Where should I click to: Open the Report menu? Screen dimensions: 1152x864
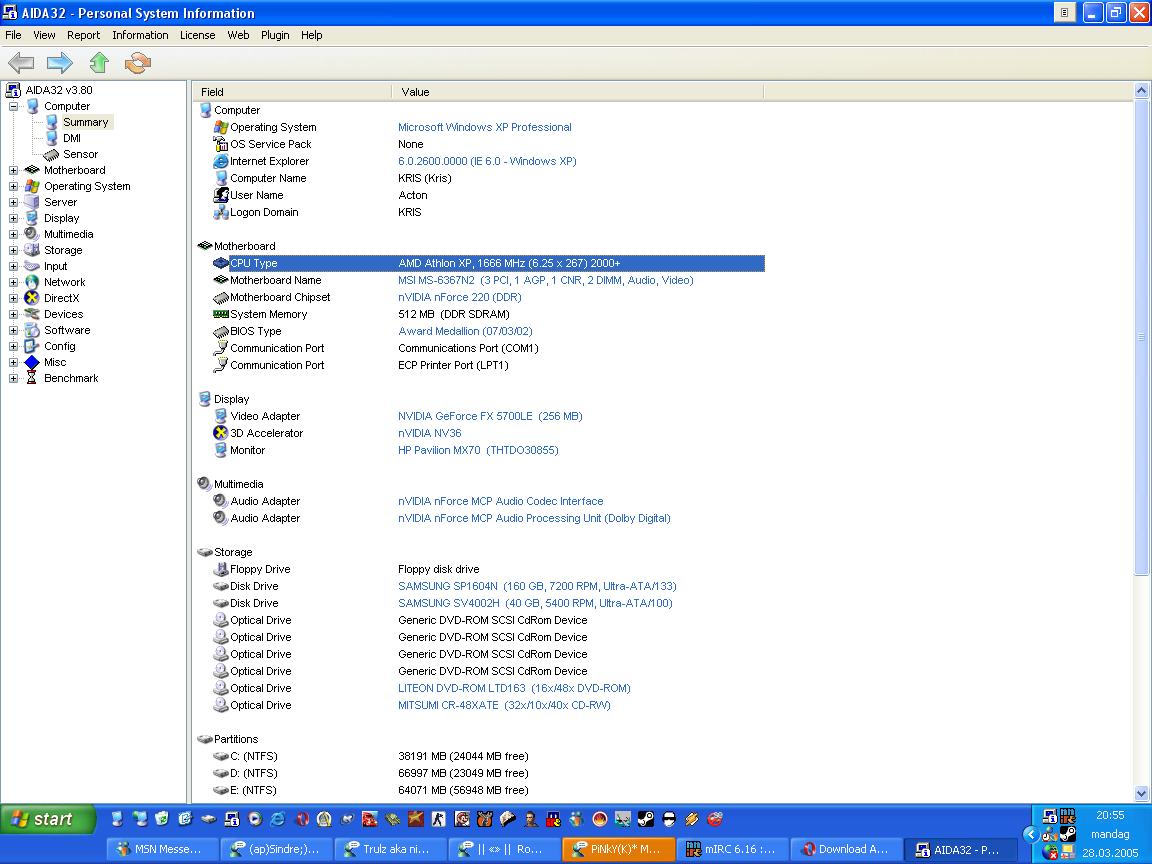click(x=83, y=35)
